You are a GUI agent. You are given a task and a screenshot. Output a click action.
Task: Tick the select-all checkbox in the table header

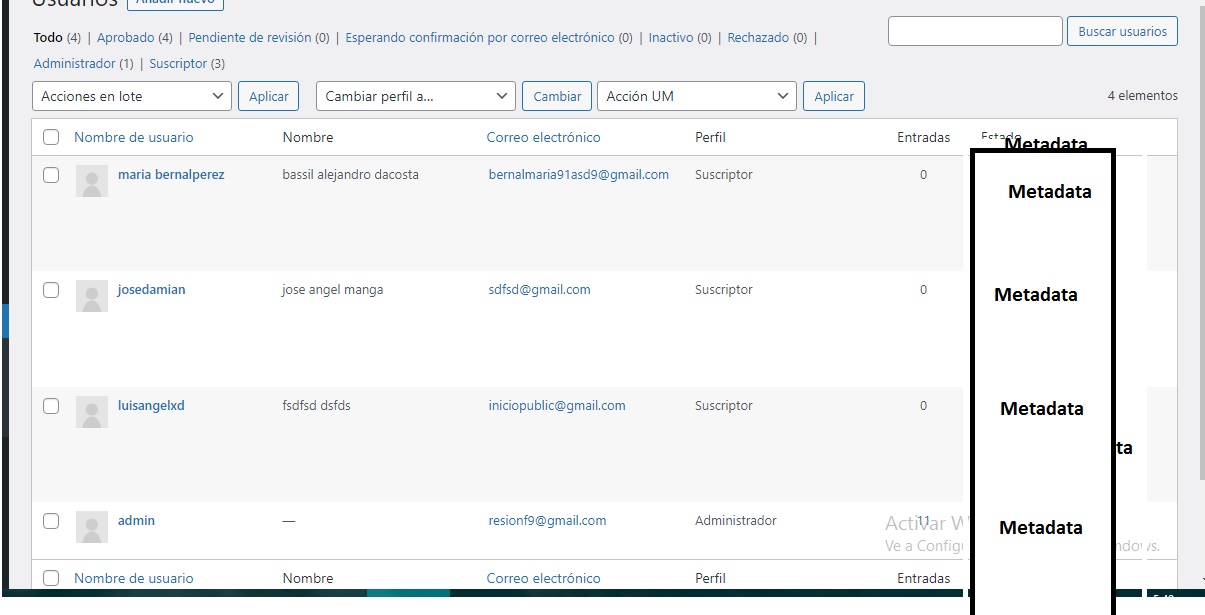[x=51, y=137]
